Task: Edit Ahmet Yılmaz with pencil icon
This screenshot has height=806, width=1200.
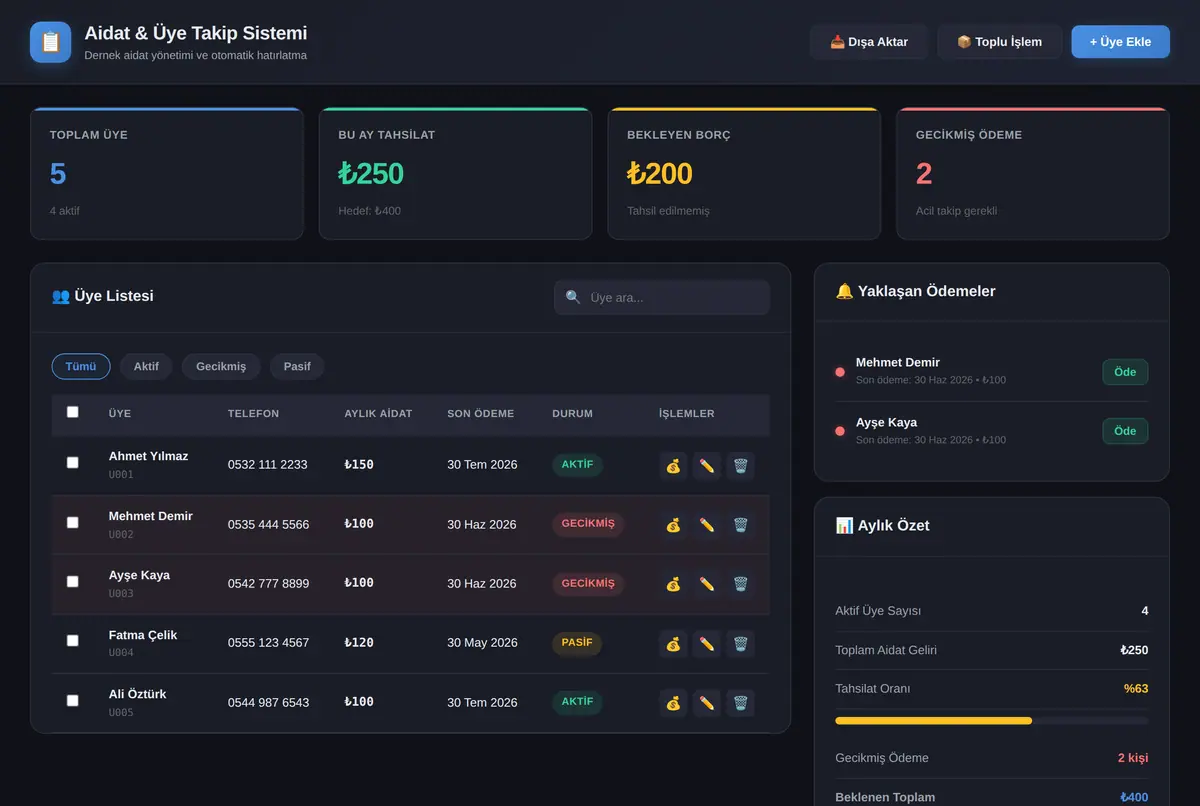Action: tap(707, 466)
